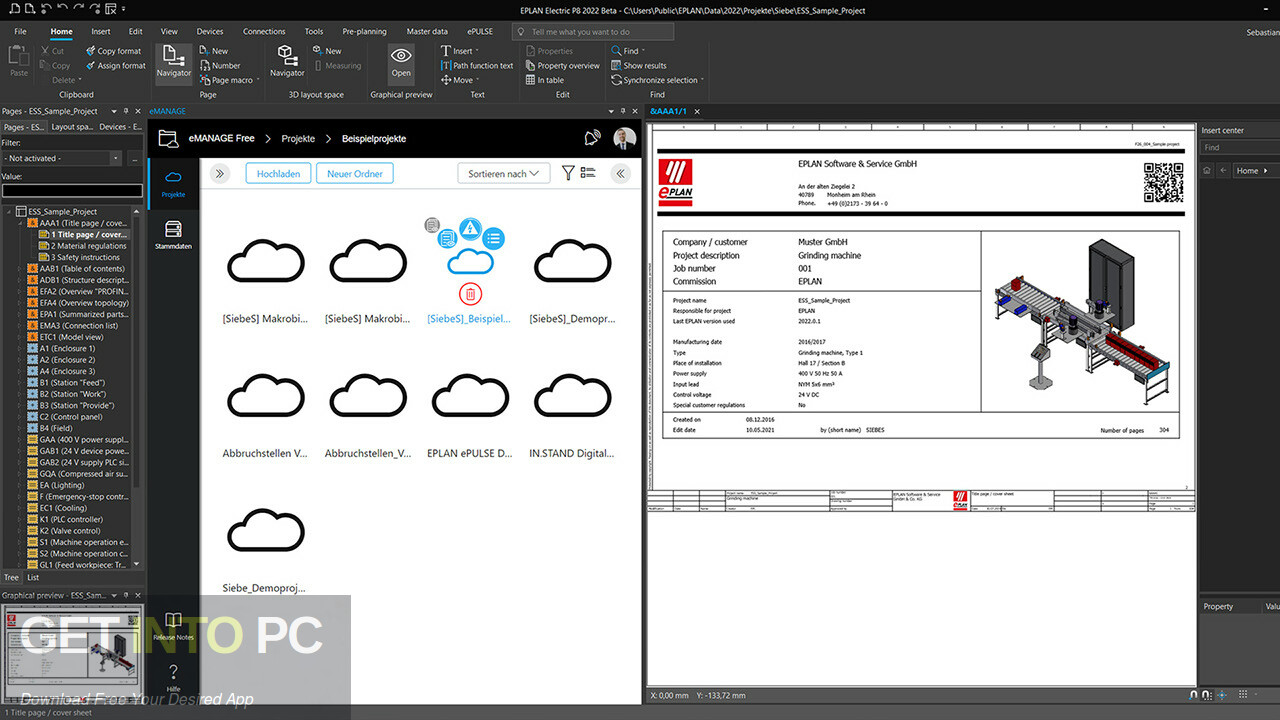The width and height of the screenshot is (1280, 720).
Task: Open the Text Insert dropdown
Action: [459, 51]
